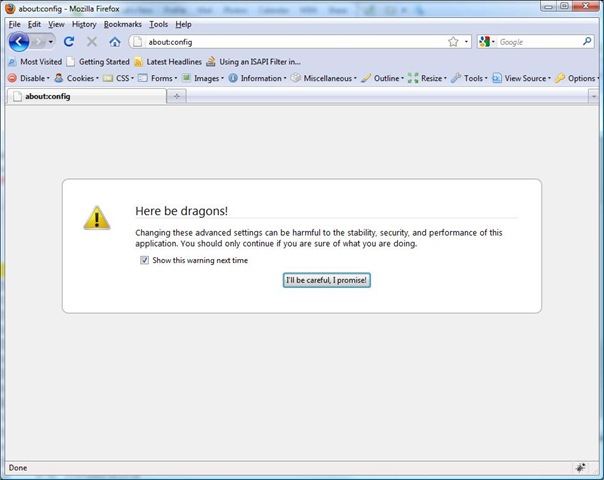Click the blue Back arrow button

(19, 42)
